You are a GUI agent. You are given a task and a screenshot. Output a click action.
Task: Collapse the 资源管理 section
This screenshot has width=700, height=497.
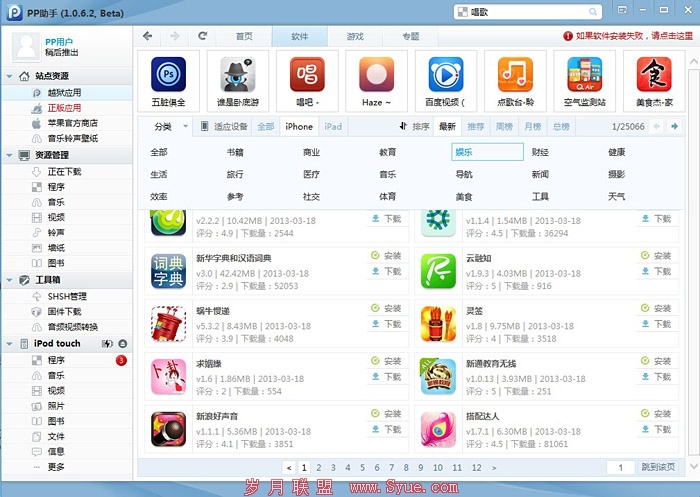9,155
